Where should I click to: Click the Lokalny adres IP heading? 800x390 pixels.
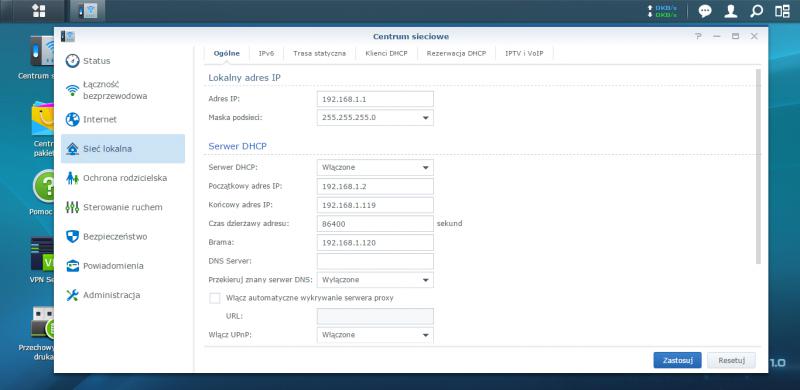244,78
